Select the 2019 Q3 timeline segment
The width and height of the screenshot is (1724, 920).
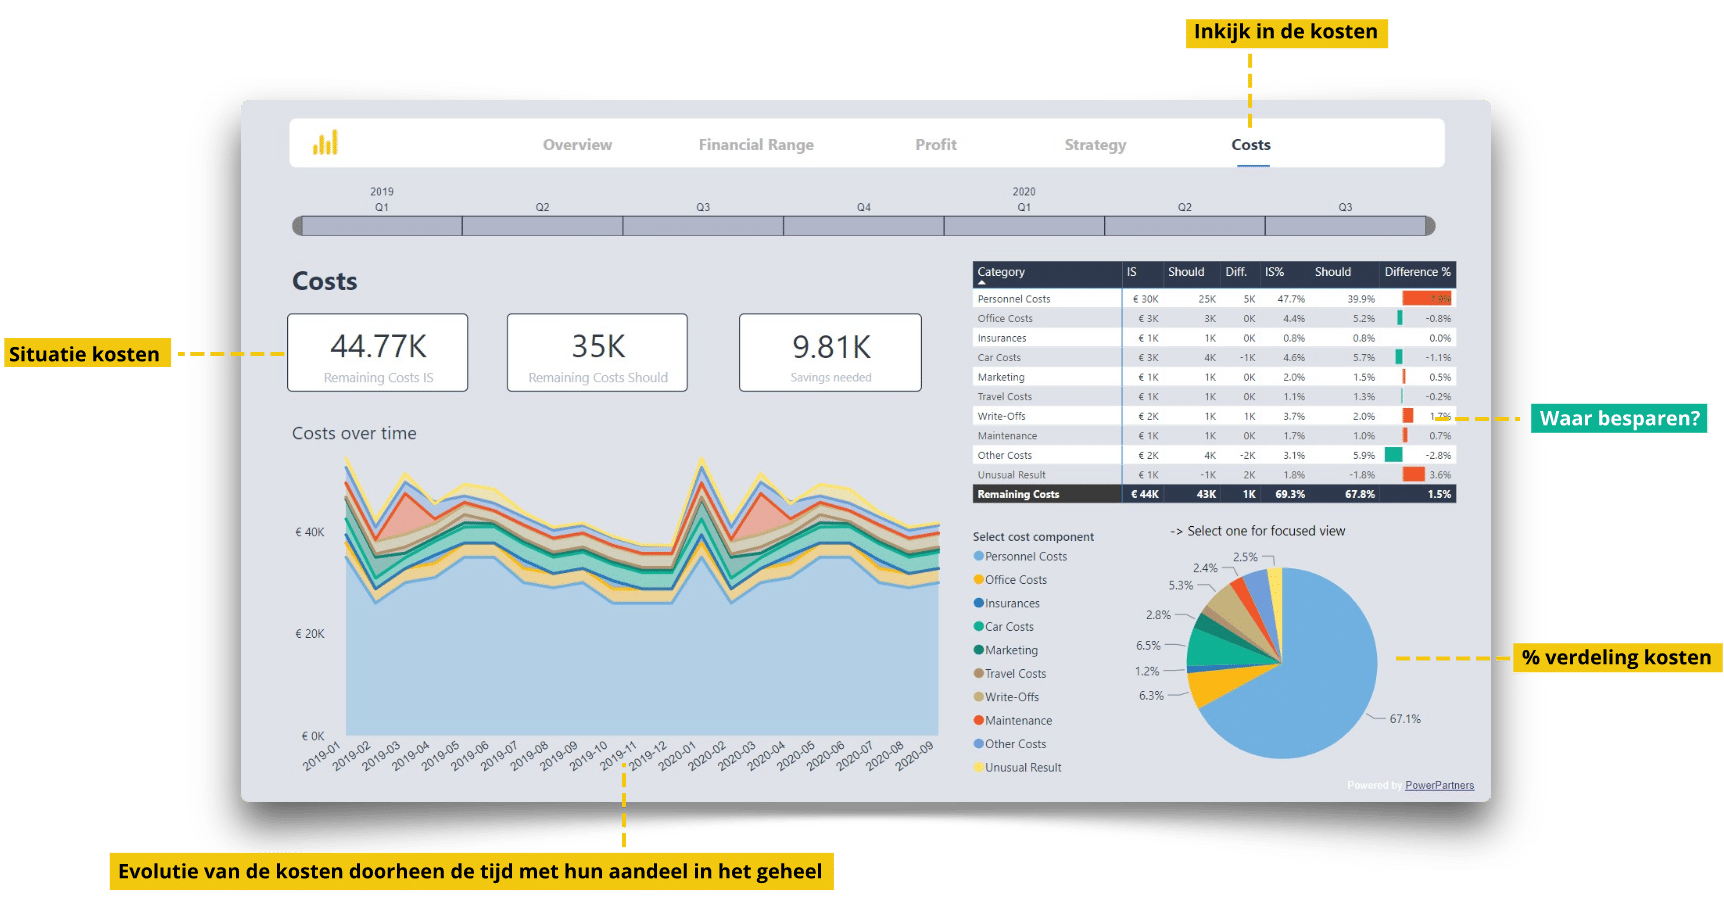[x=703, y=226]
